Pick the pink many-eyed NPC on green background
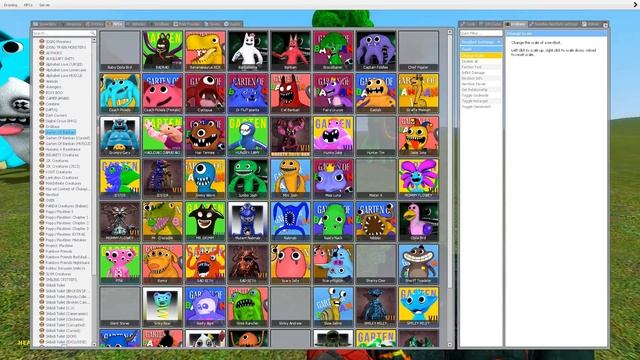This screenshot has height=360, width=640. click(x=120, y=264)
